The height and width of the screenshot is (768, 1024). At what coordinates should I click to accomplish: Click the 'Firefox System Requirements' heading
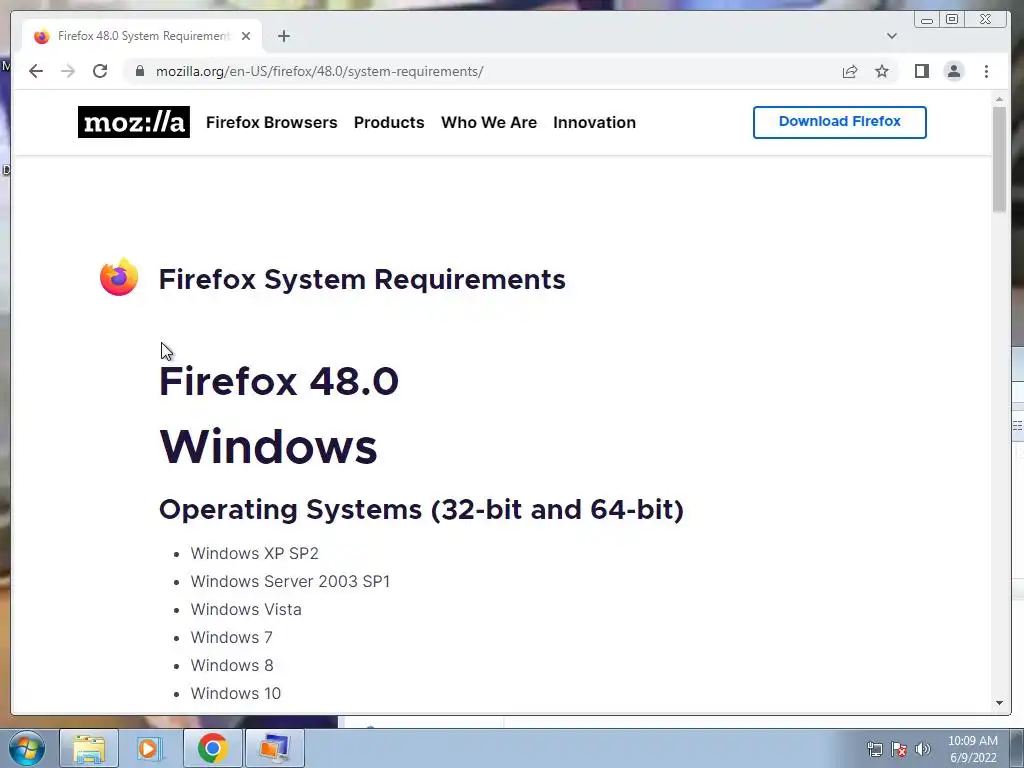362,280
